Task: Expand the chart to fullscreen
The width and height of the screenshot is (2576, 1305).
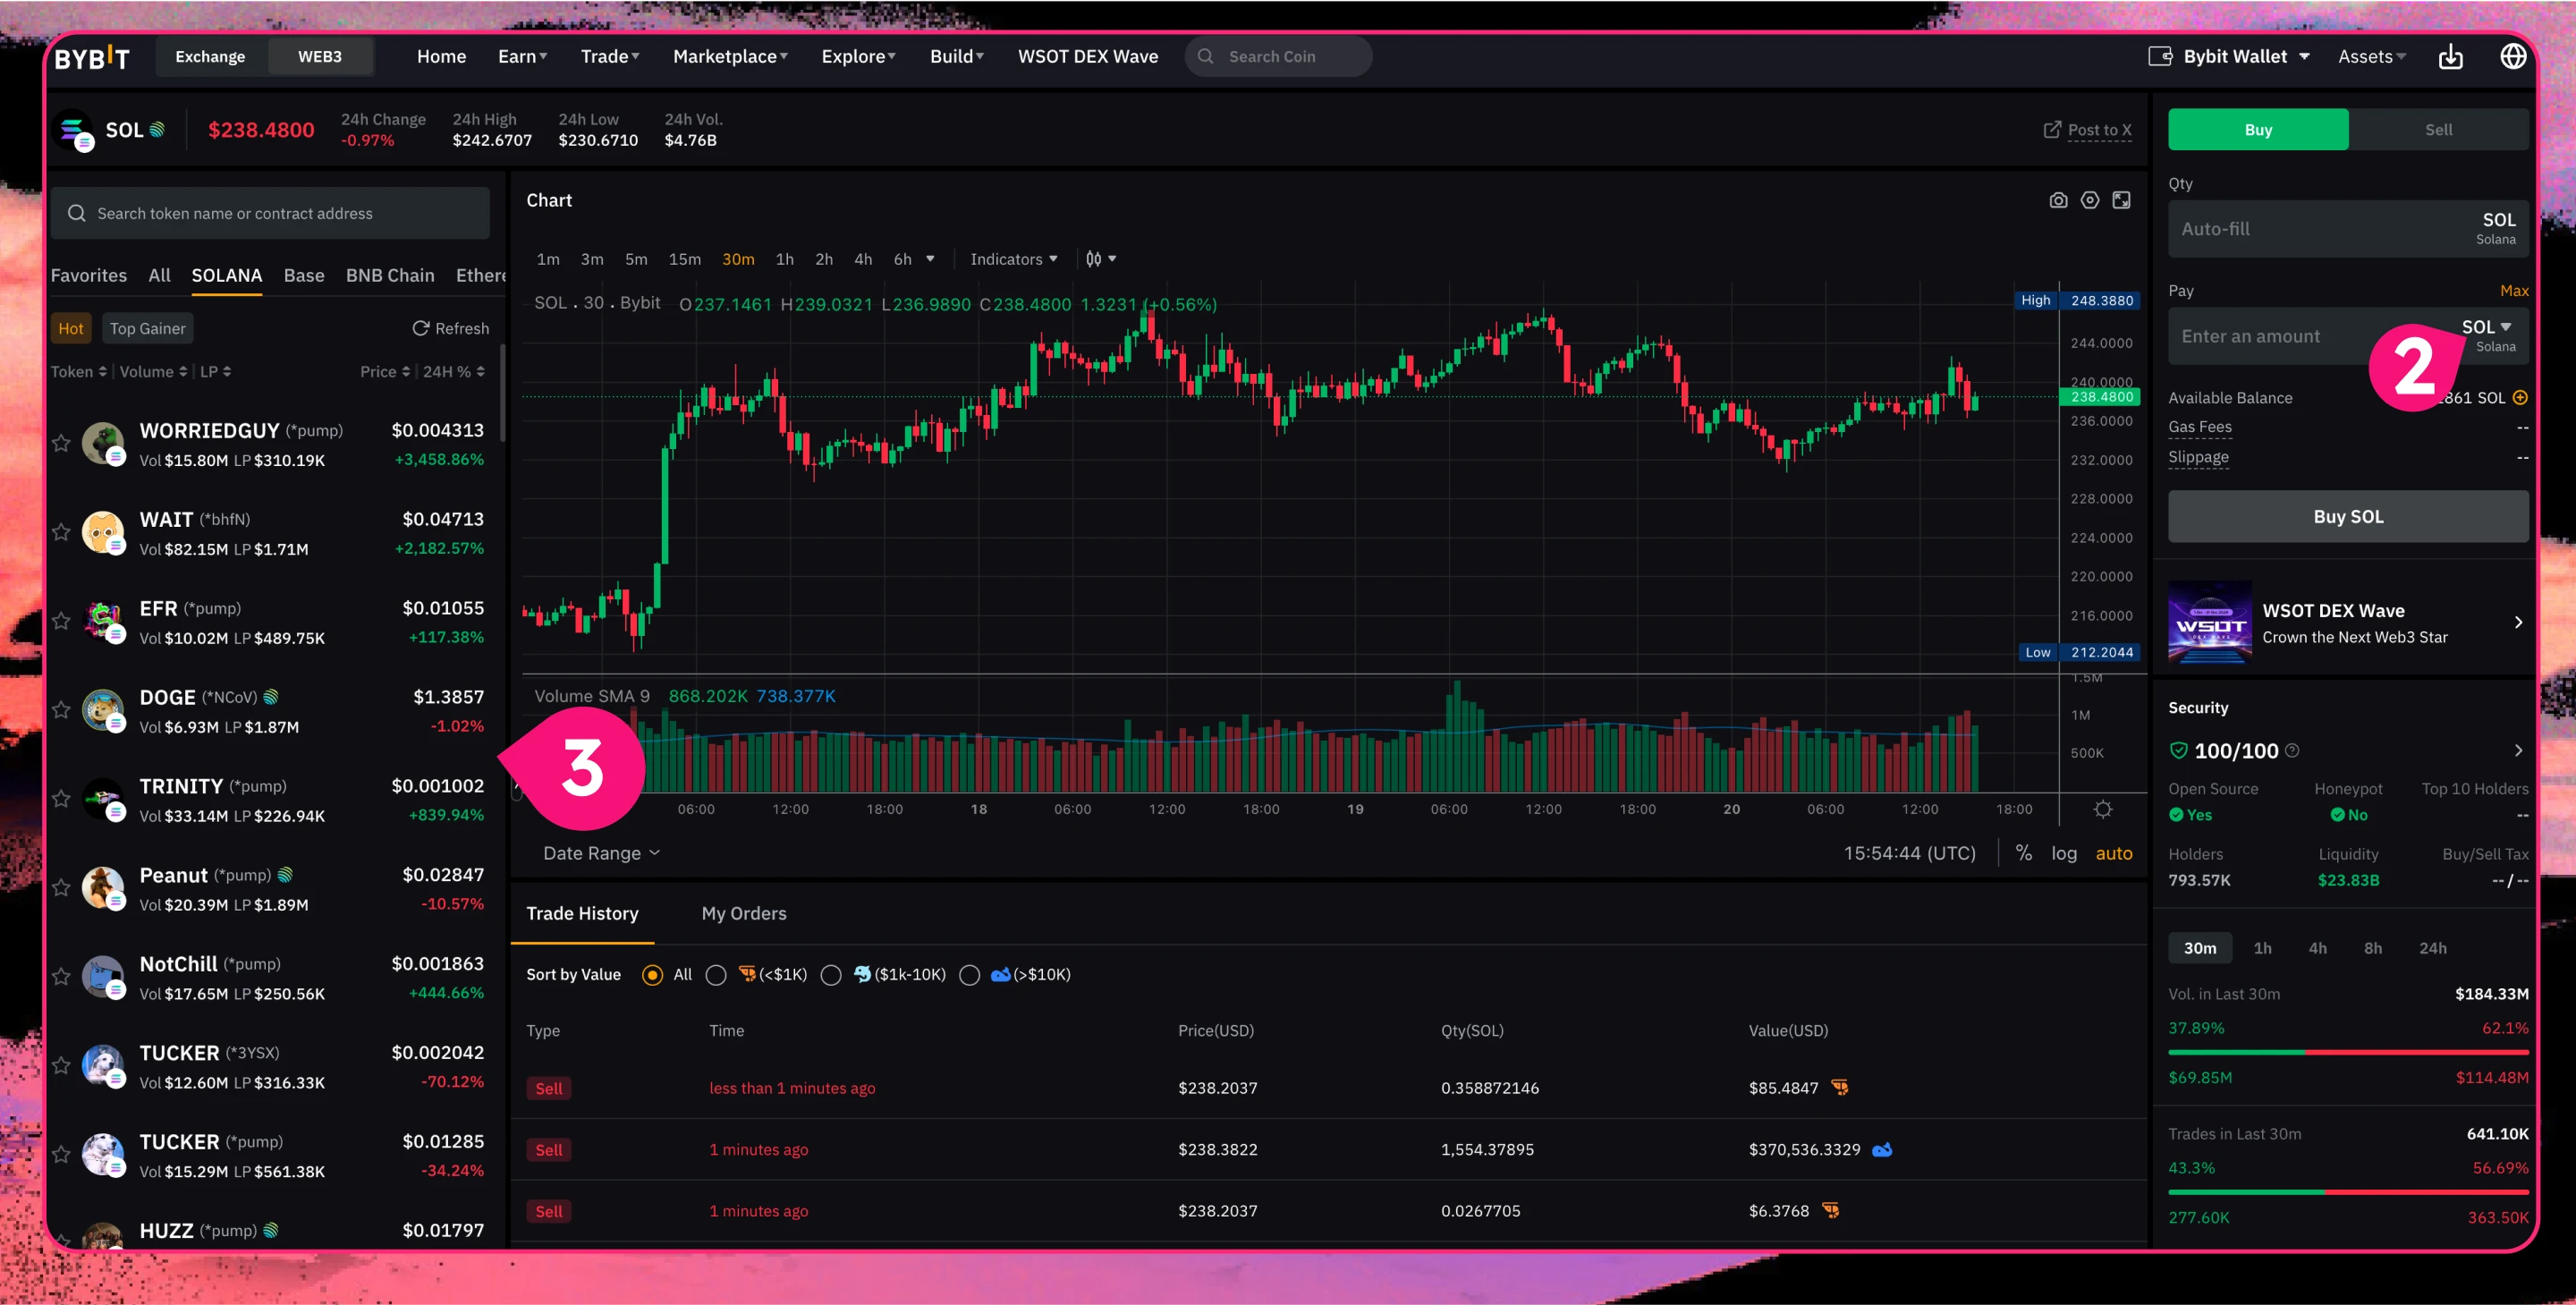Action: coord(2121,200)
